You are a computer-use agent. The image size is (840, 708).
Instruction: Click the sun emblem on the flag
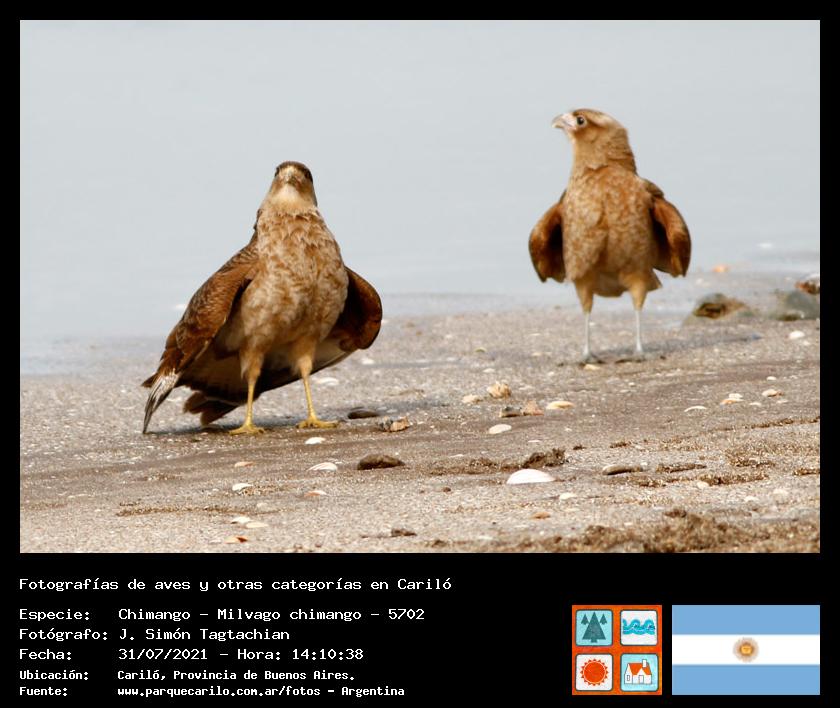[745, 650]
